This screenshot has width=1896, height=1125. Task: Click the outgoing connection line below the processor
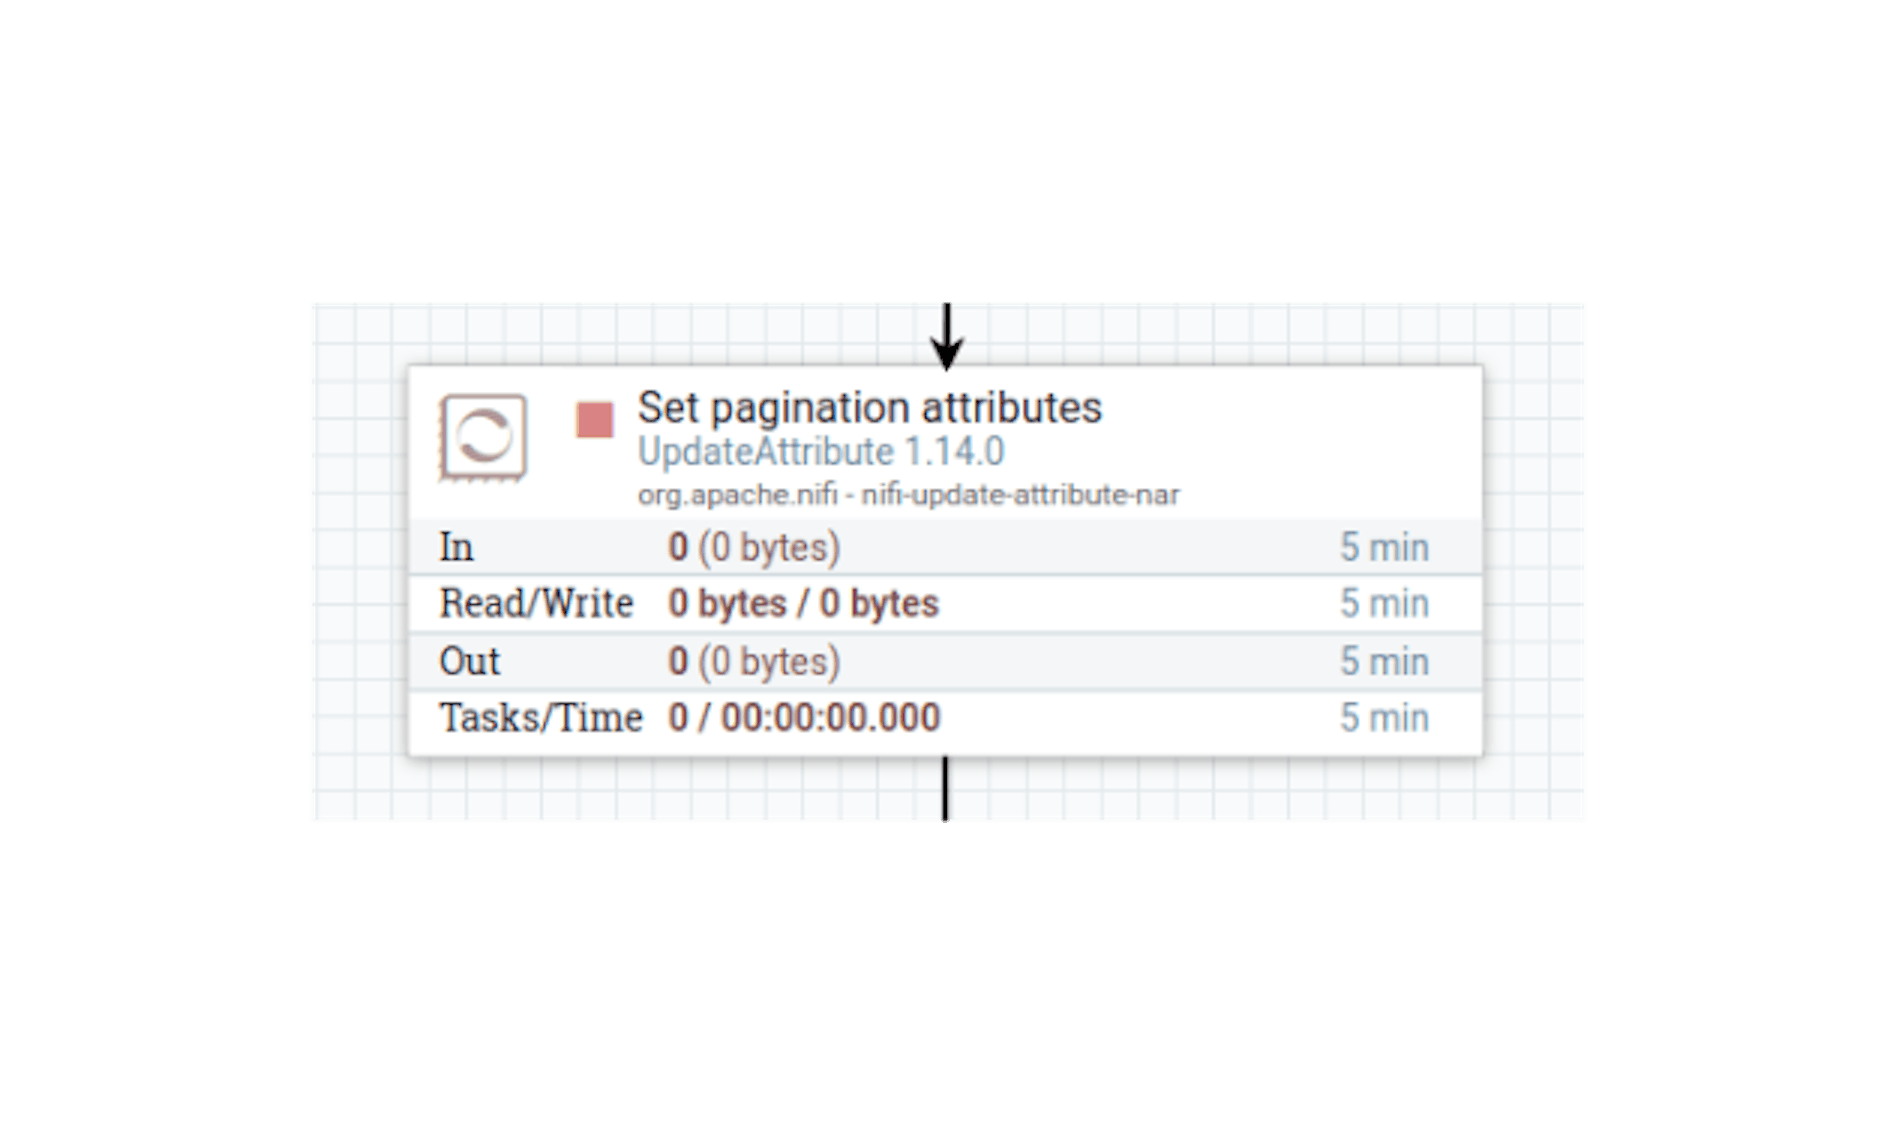tap(947, 790)
